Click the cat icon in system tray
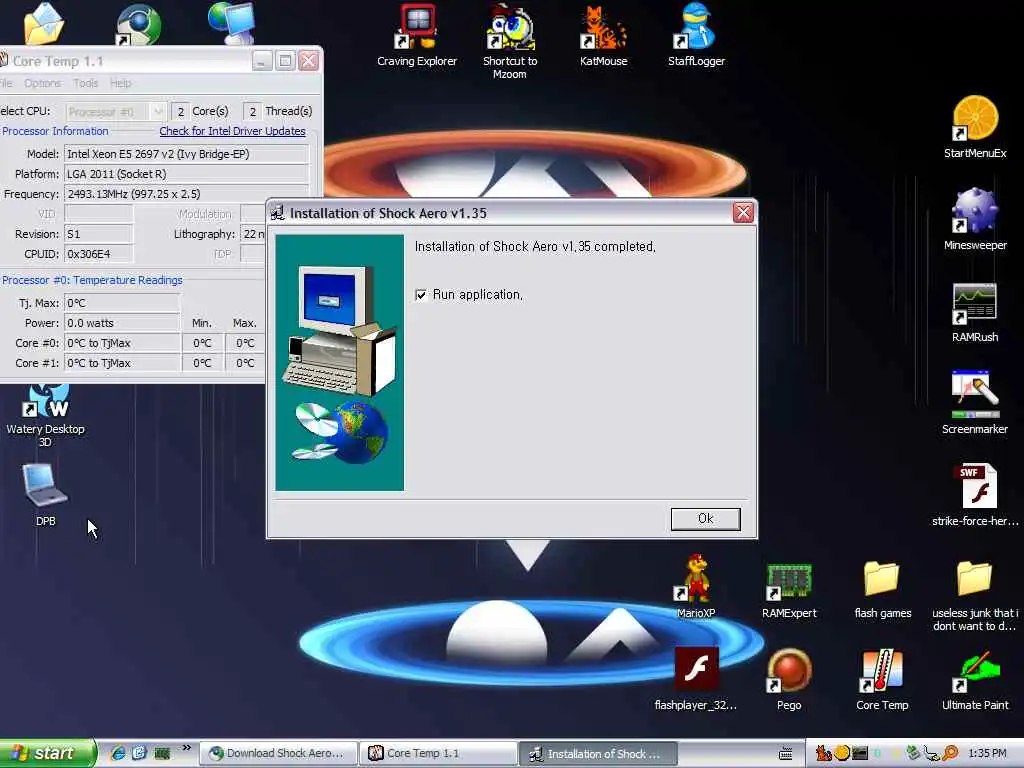Screen dimensions: 1024x768 (823, 753)
